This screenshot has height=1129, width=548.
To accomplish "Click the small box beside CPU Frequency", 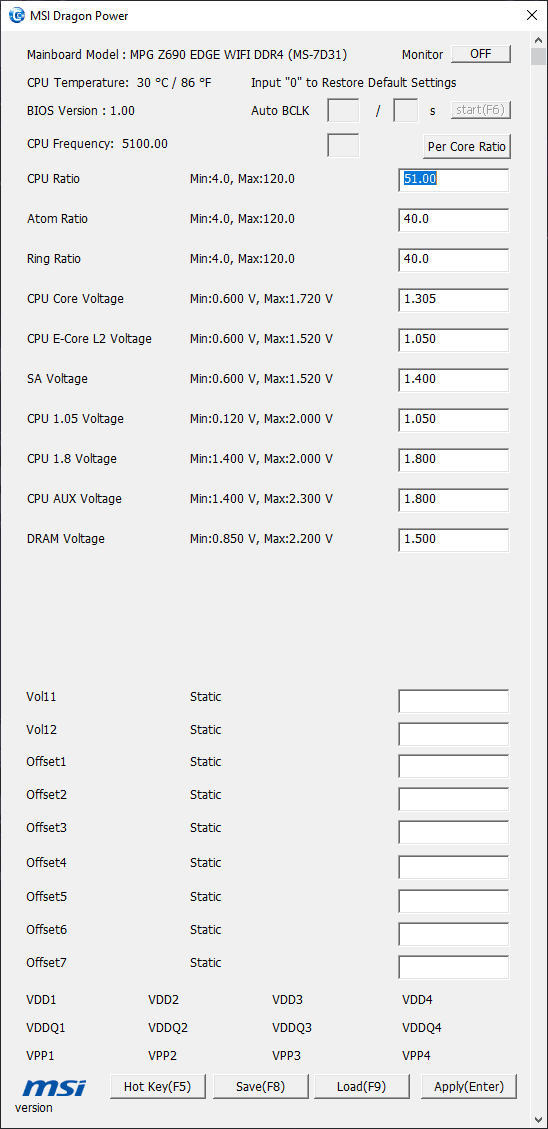I will (343, 145).
